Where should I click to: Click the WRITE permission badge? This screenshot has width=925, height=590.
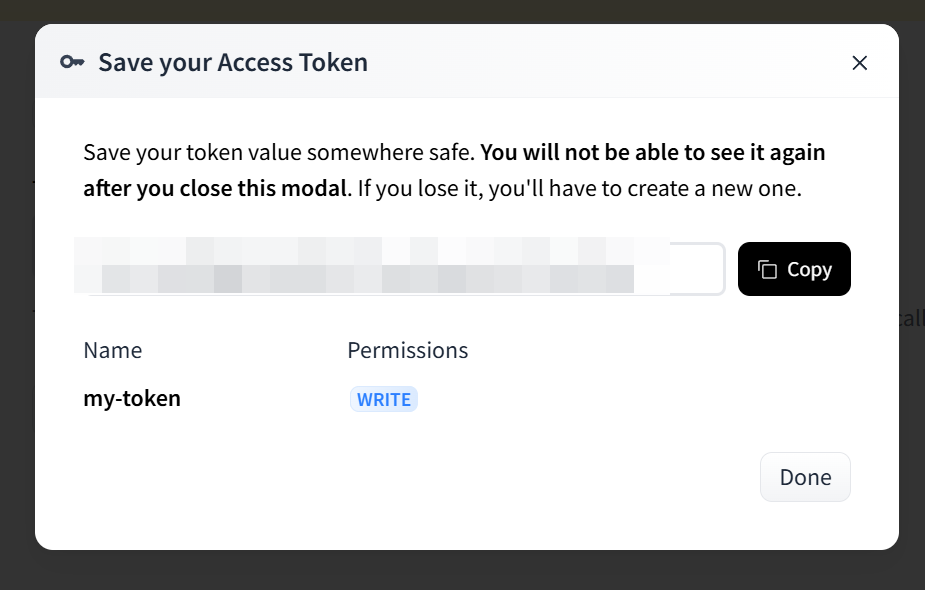(x=384, y=399)
